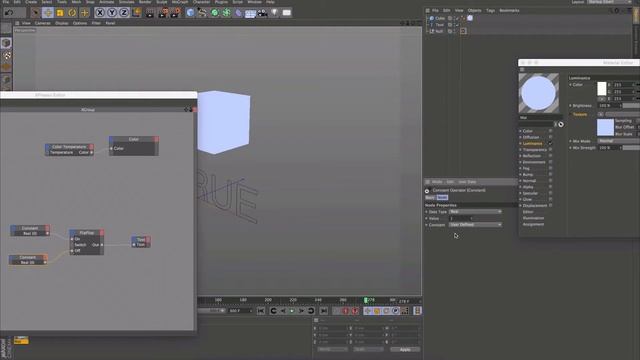Toggle the Z axis lock
640x360 pixels.
point(124,13)
